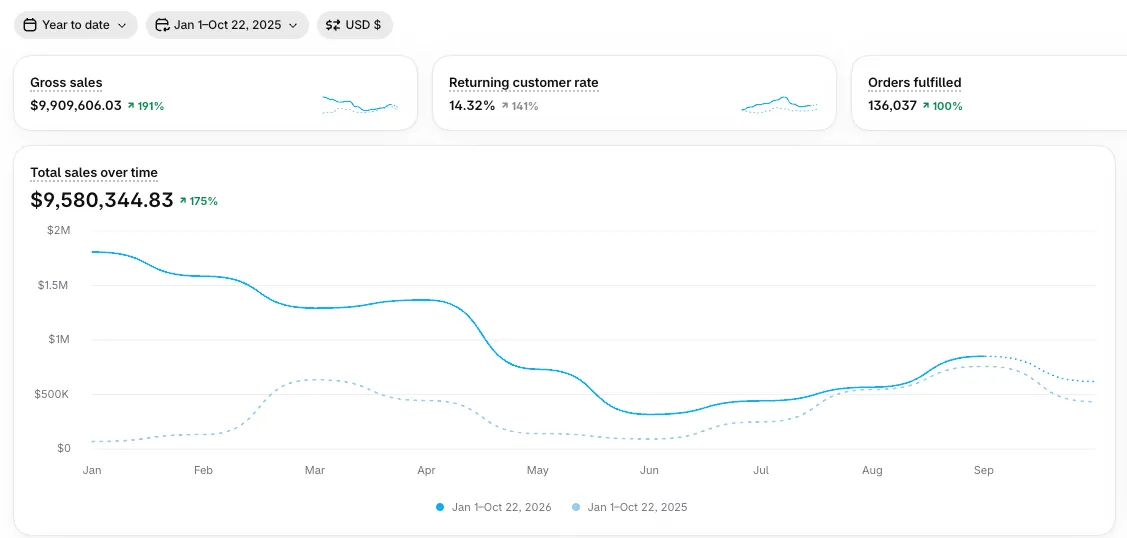Open the Orders fulfilled card title
The height and width of the screenshot is (538, 1127).
pos(914,83)
